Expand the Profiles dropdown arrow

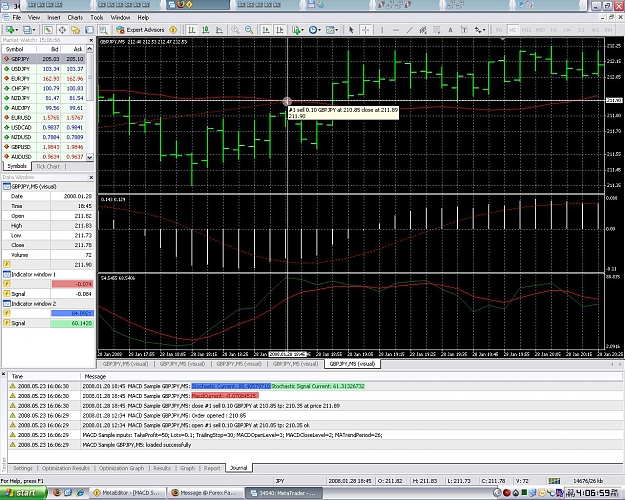pos(34,30)
